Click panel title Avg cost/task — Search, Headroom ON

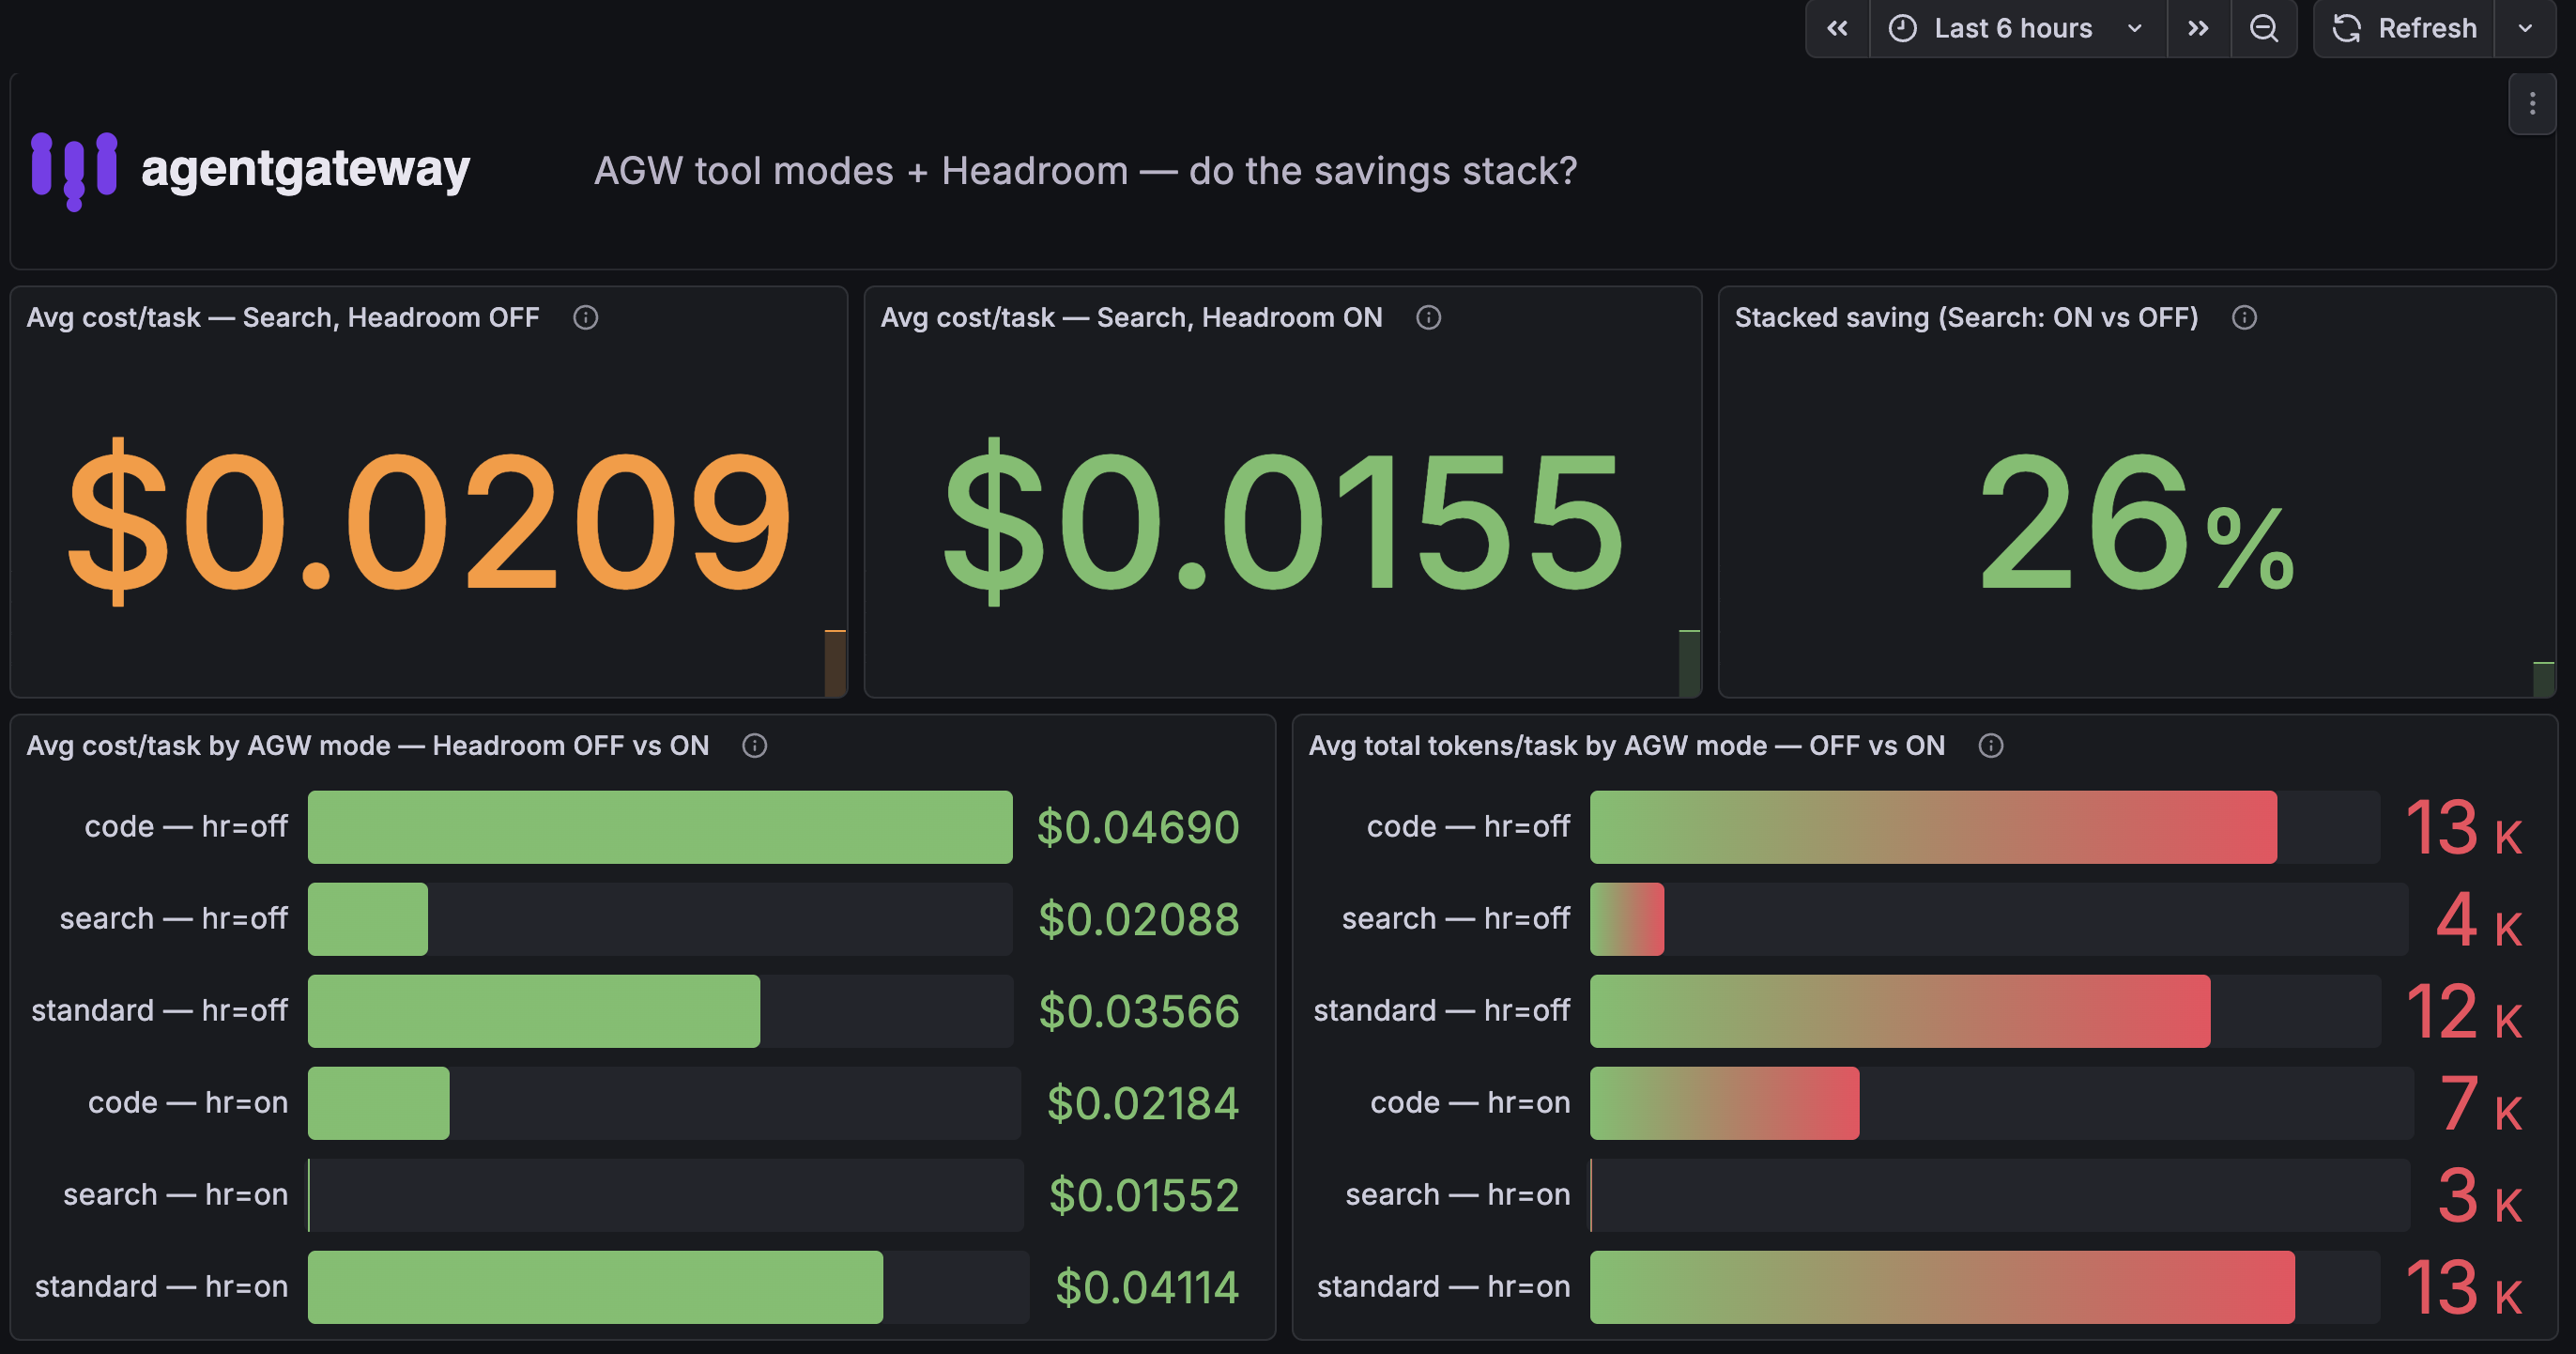[1131, 318]
